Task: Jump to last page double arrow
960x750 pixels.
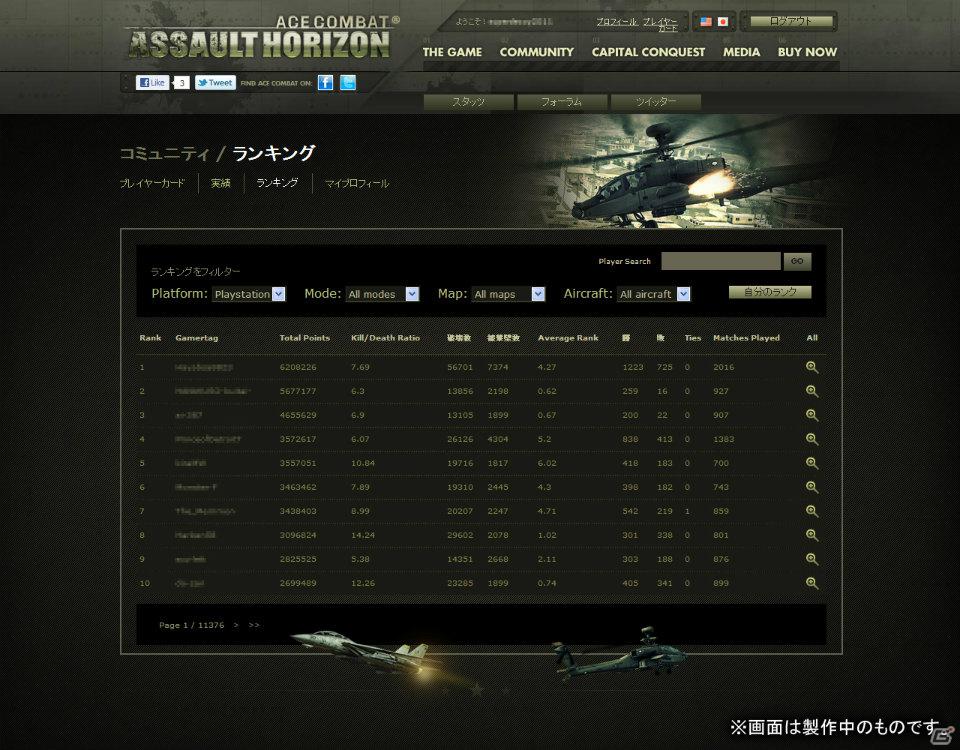Action: pyautogui.click(x=254, y=625)
